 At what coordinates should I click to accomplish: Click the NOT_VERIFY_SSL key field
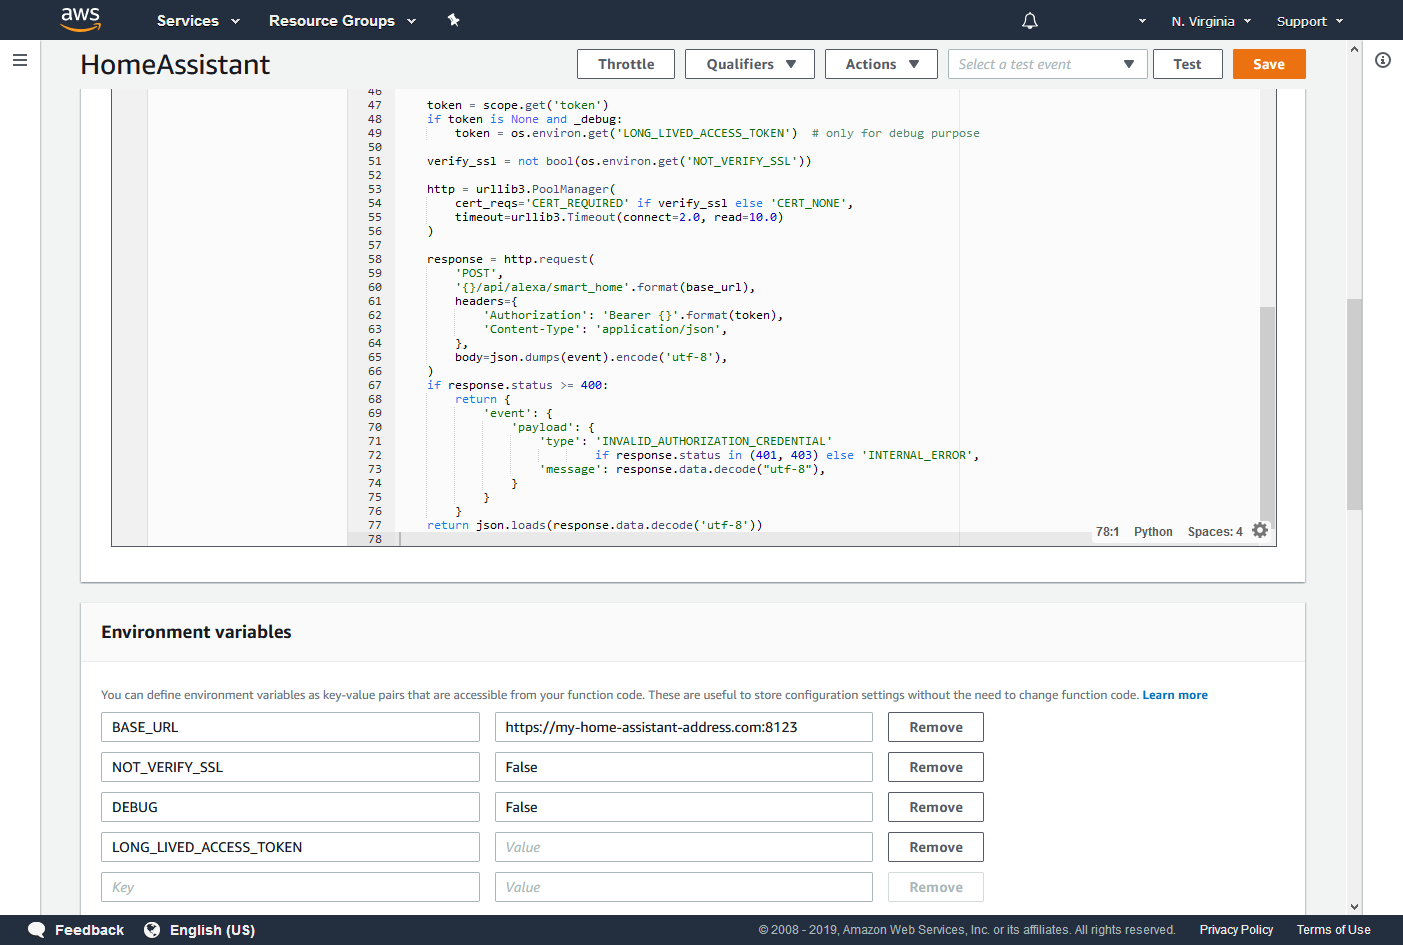pyautogui.click(x=290, y=767)
